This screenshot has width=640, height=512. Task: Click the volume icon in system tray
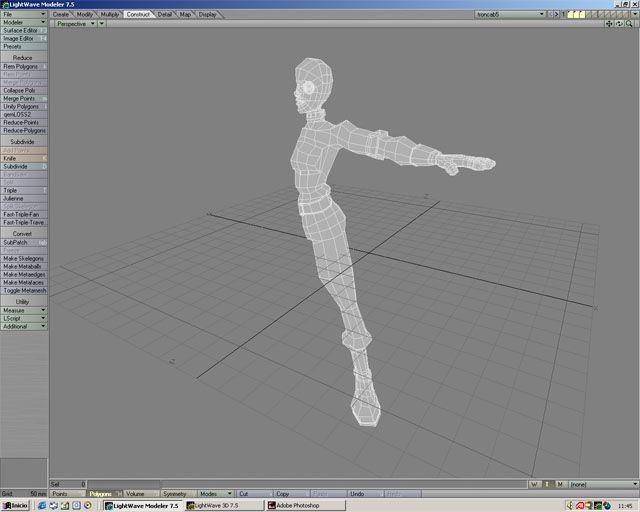point(571,505)
